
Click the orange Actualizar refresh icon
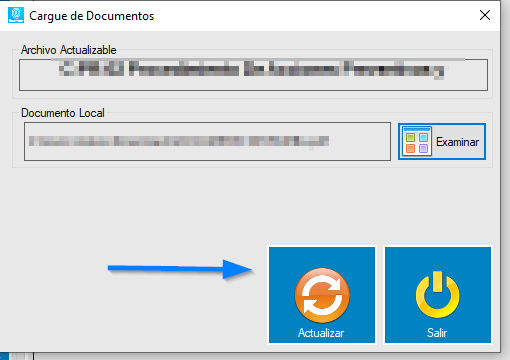click(x=322, y=295)
